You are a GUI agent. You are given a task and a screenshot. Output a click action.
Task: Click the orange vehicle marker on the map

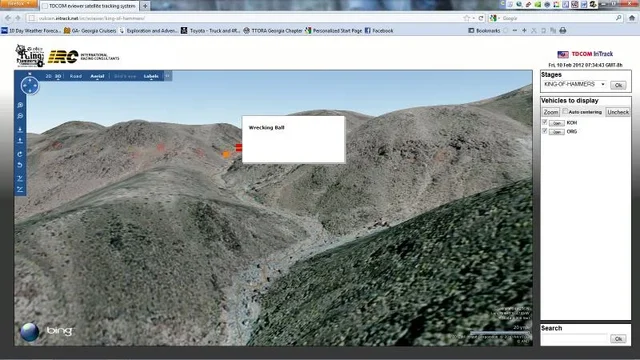coord(226,154)
